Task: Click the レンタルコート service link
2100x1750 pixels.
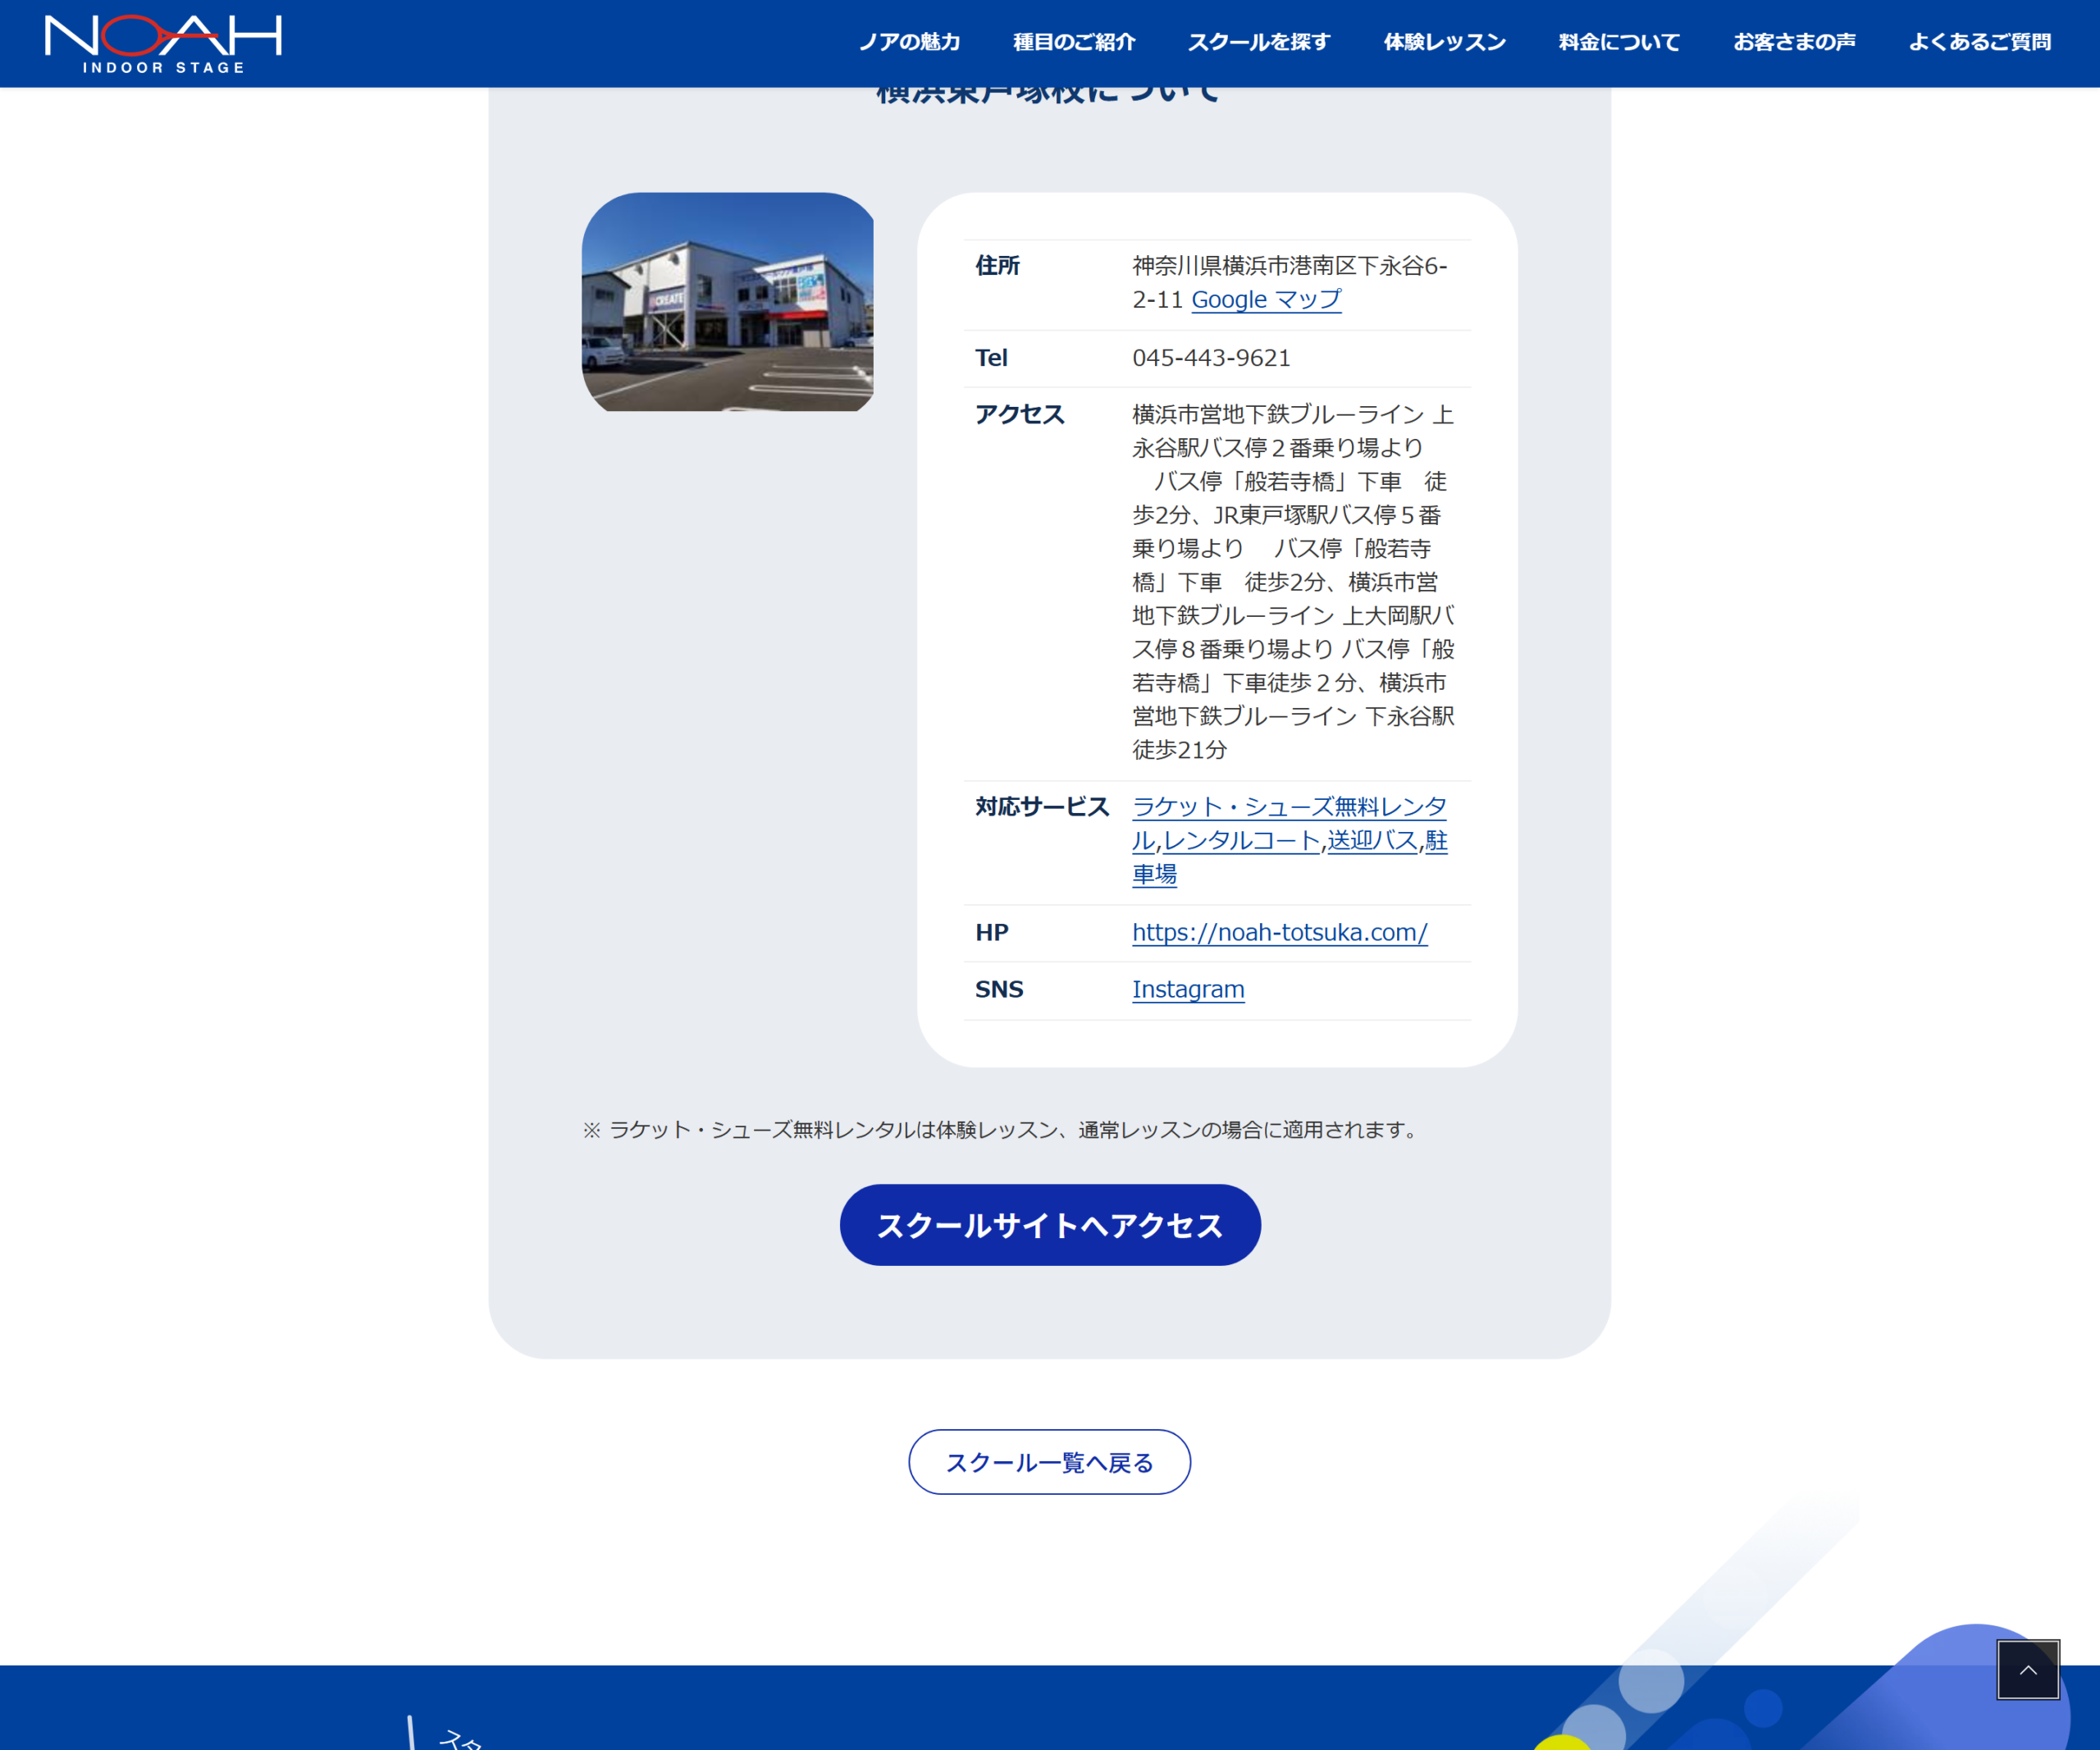Action: (1241, 840)
